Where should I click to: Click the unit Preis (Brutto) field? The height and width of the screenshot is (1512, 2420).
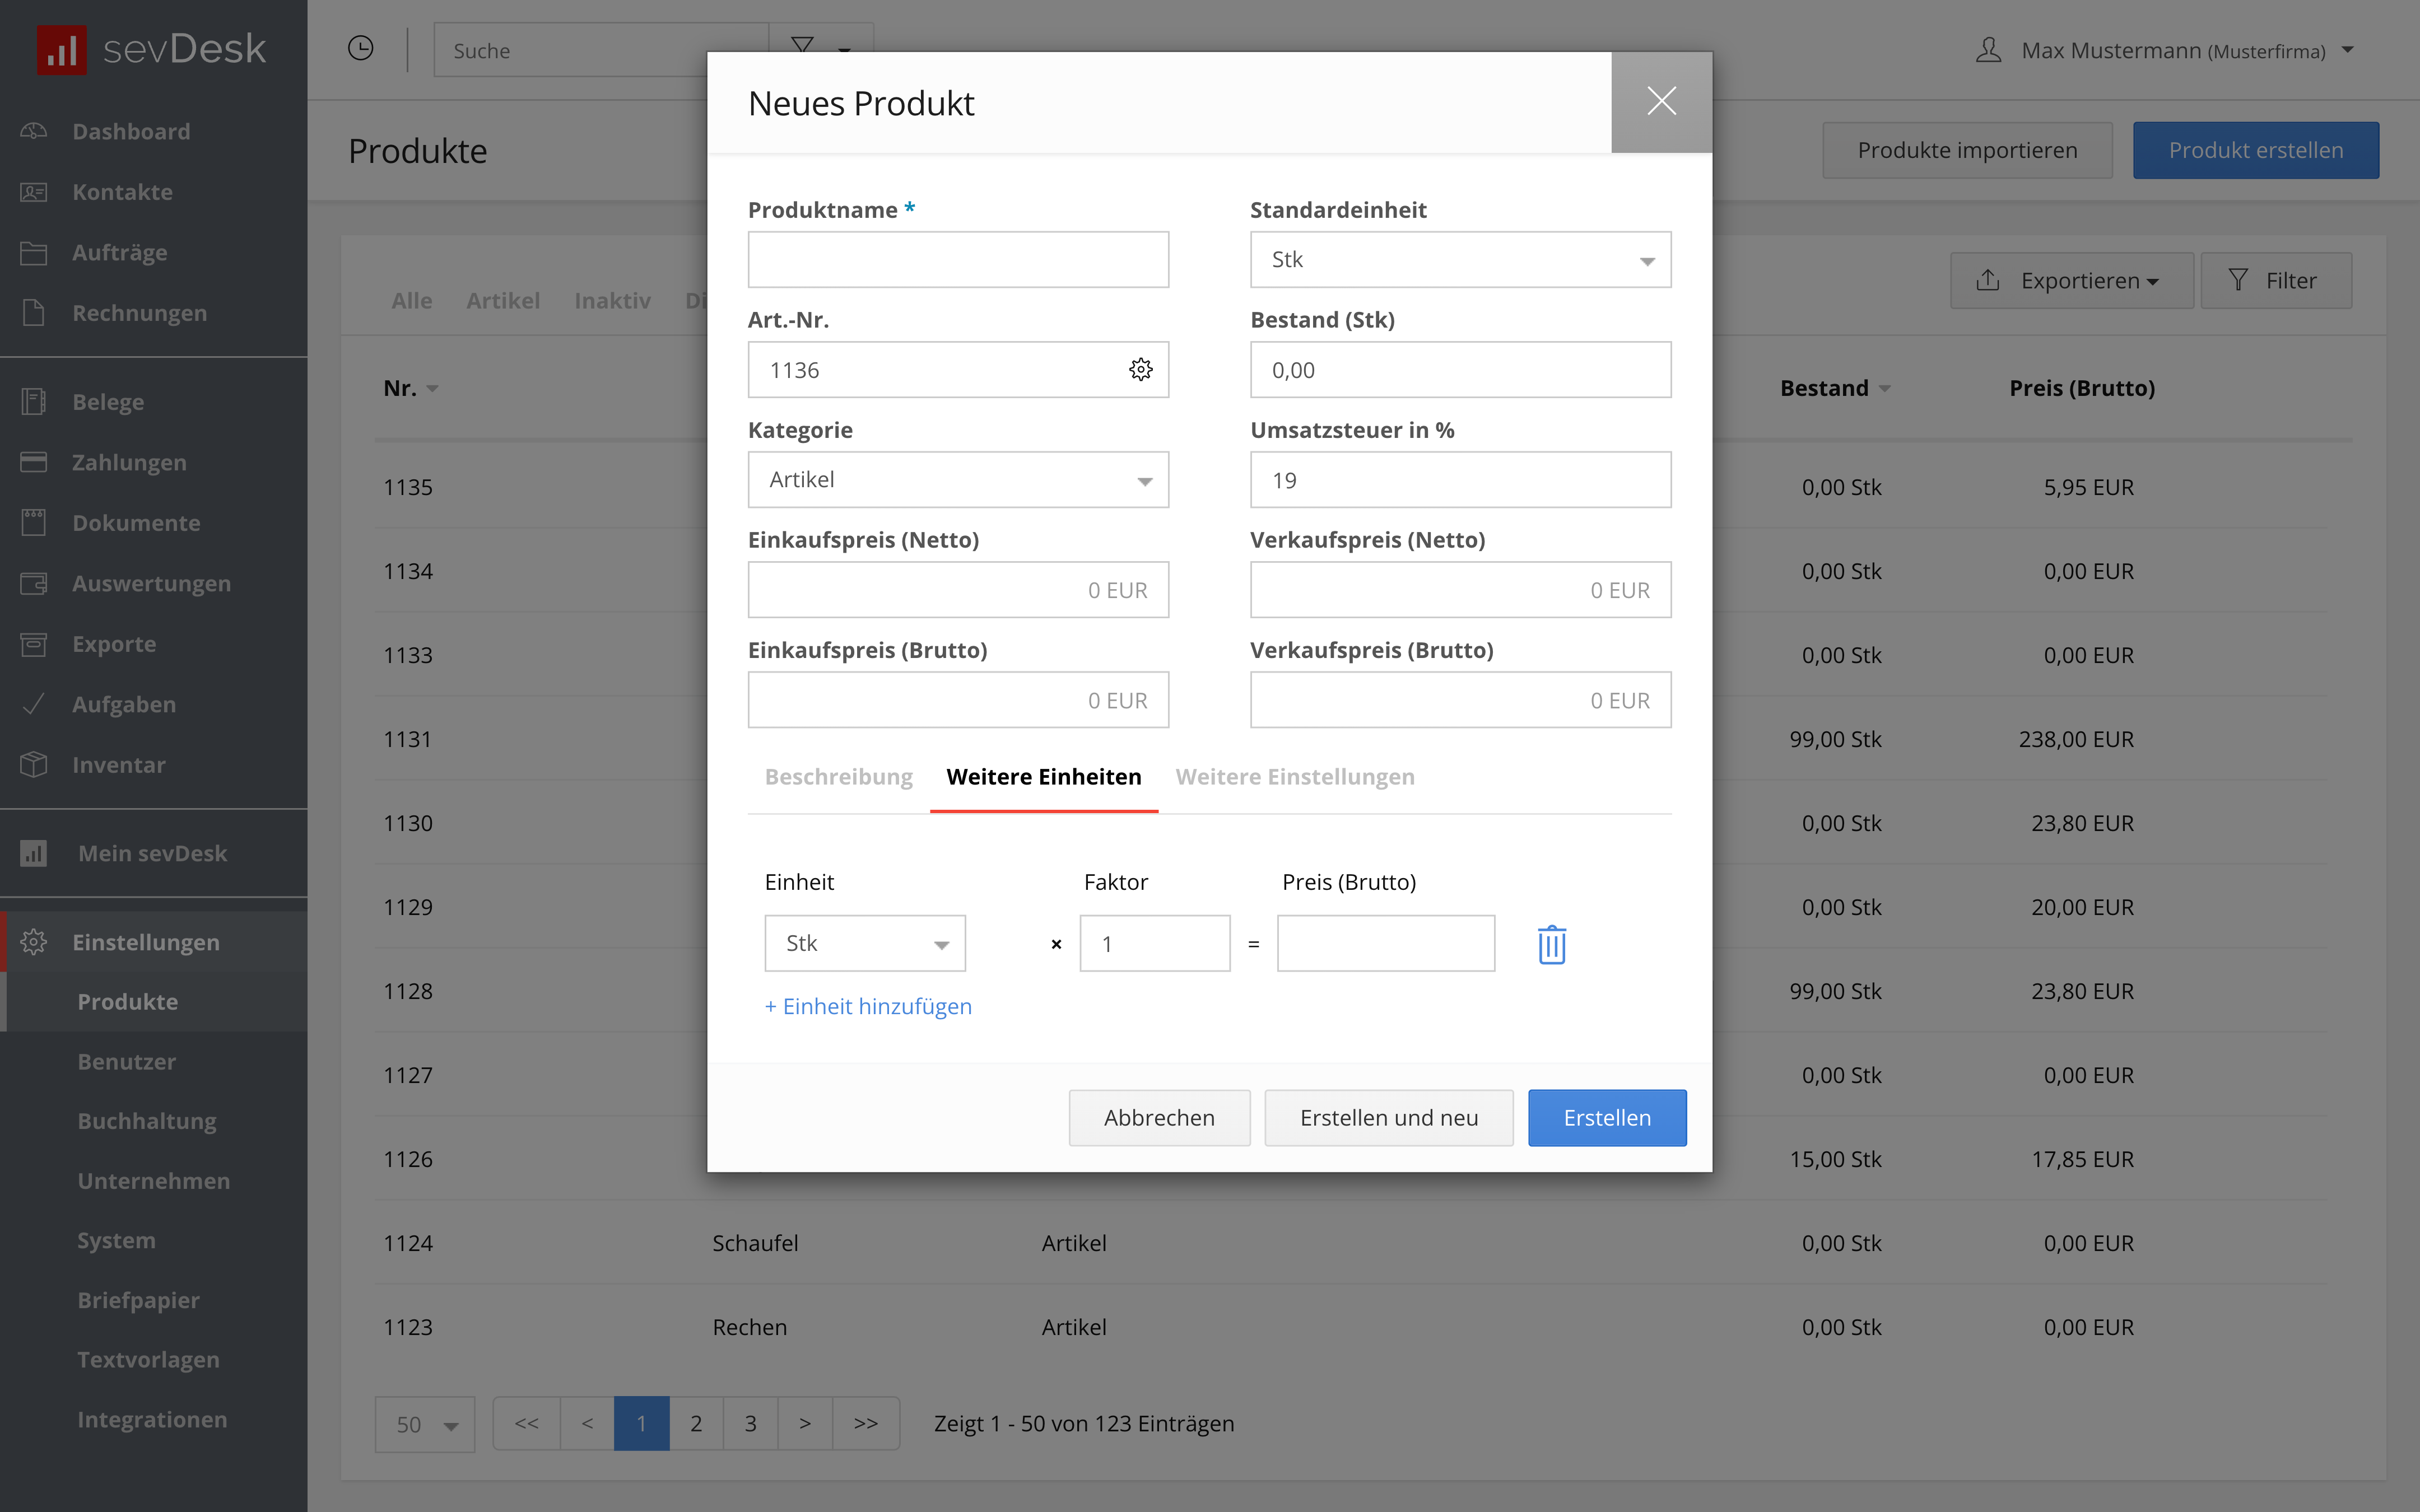pyautogui.click(x=1386, y=943)
